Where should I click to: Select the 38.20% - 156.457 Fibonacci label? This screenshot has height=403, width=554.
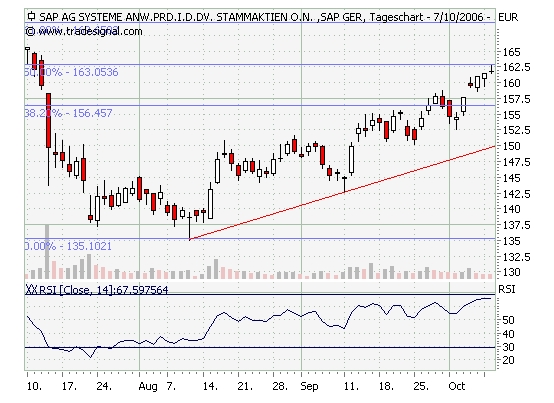(x=69, y=113)
